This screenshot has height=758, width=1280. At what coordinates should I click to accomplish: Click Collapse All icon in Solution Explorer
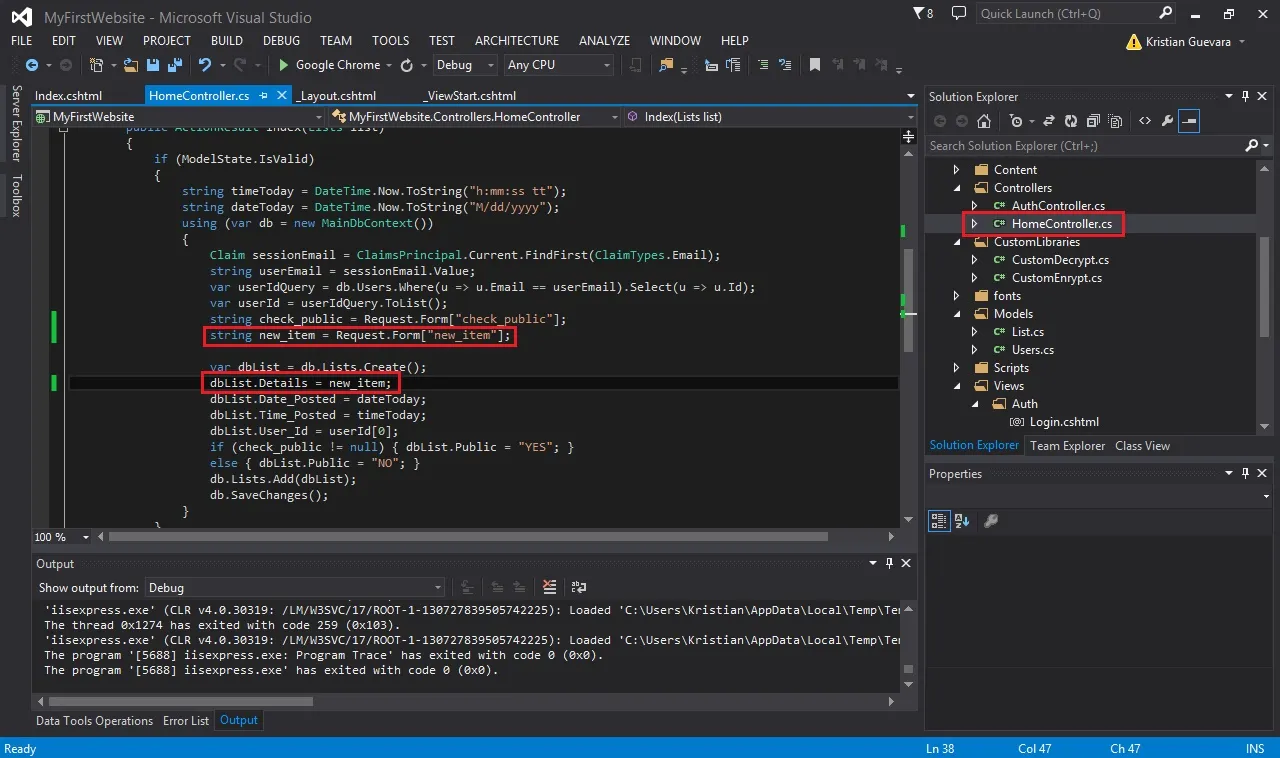tap(1092, 121)
